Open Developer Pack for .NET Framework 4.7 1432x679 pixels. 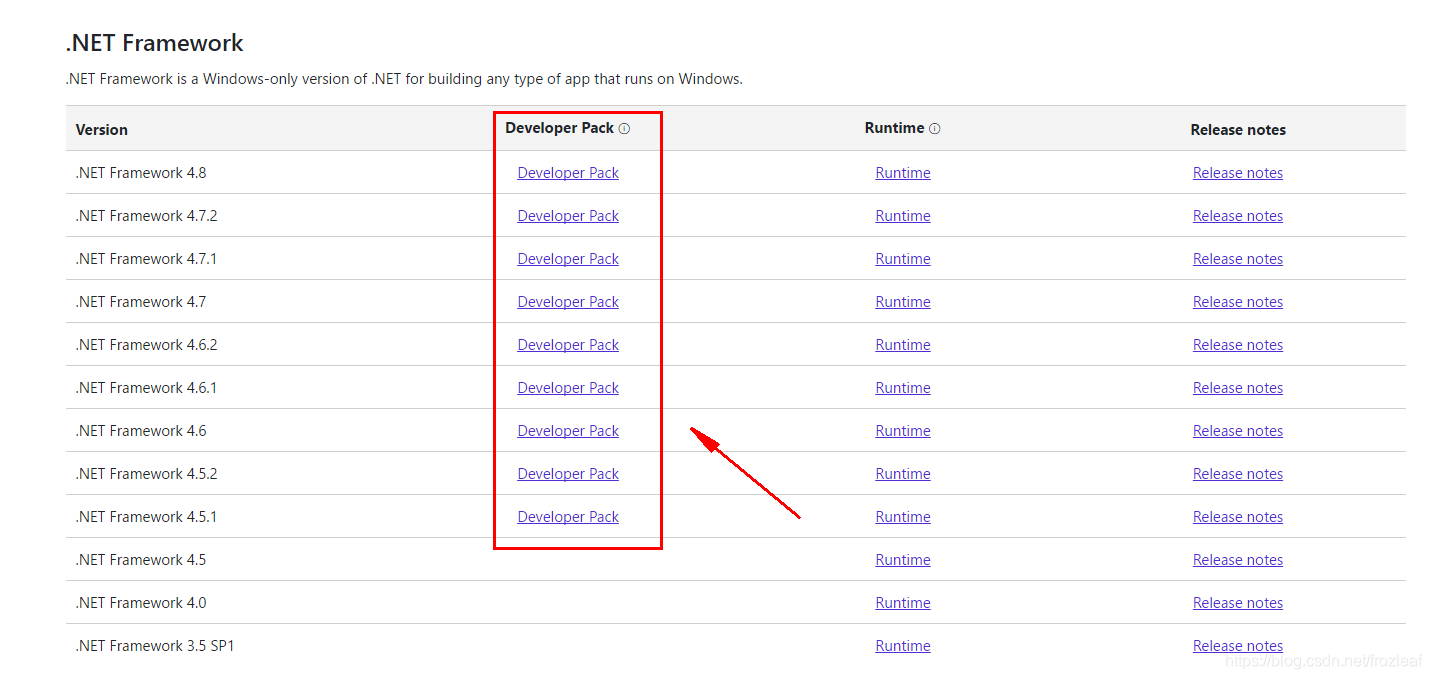coord(568,302)
